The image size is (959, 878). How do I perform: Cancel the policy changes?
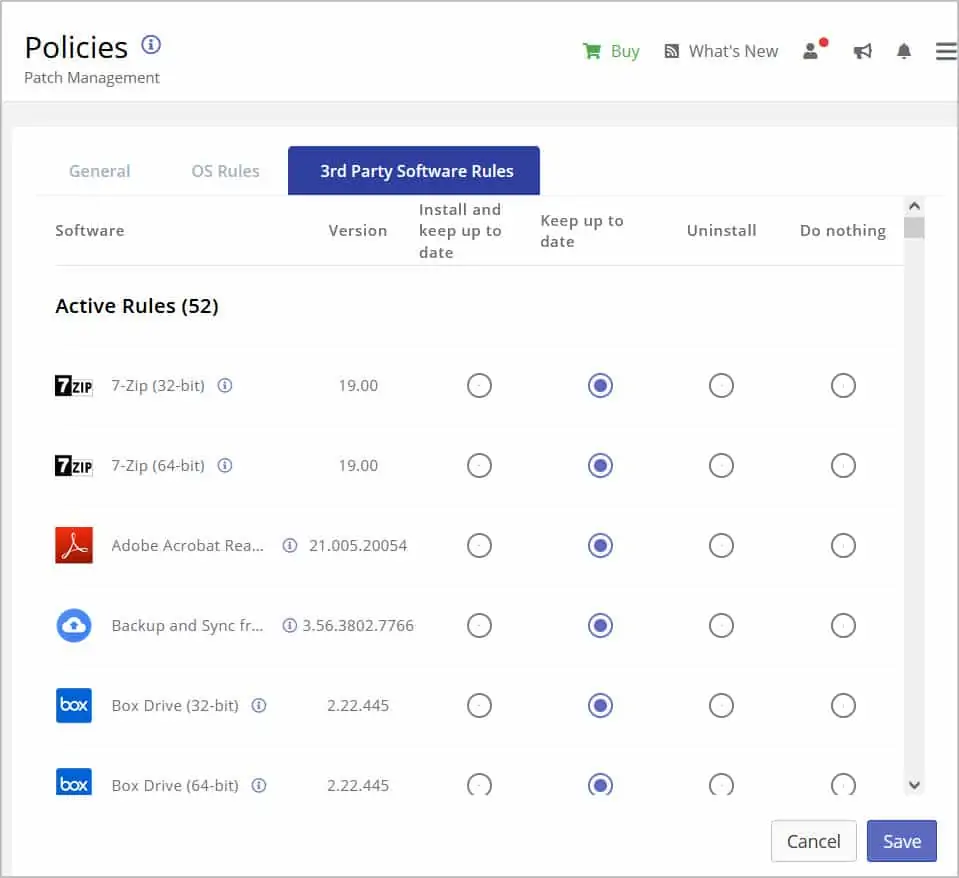(813, 841)
